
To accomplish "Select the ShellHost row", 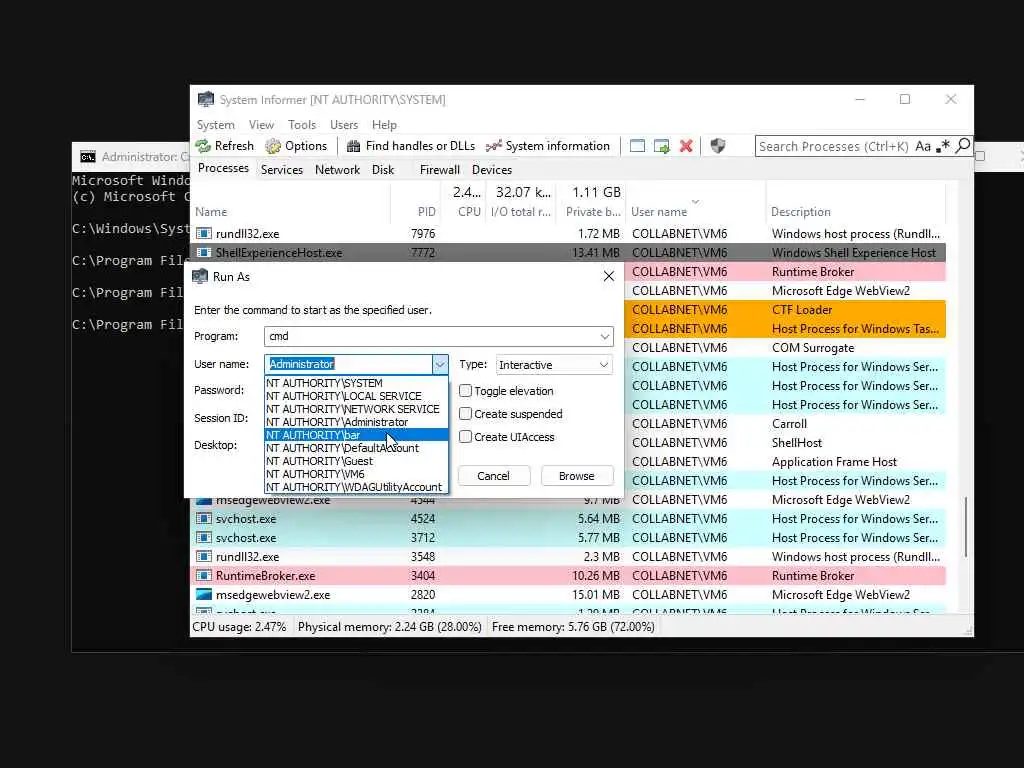I will pos(785,443).
